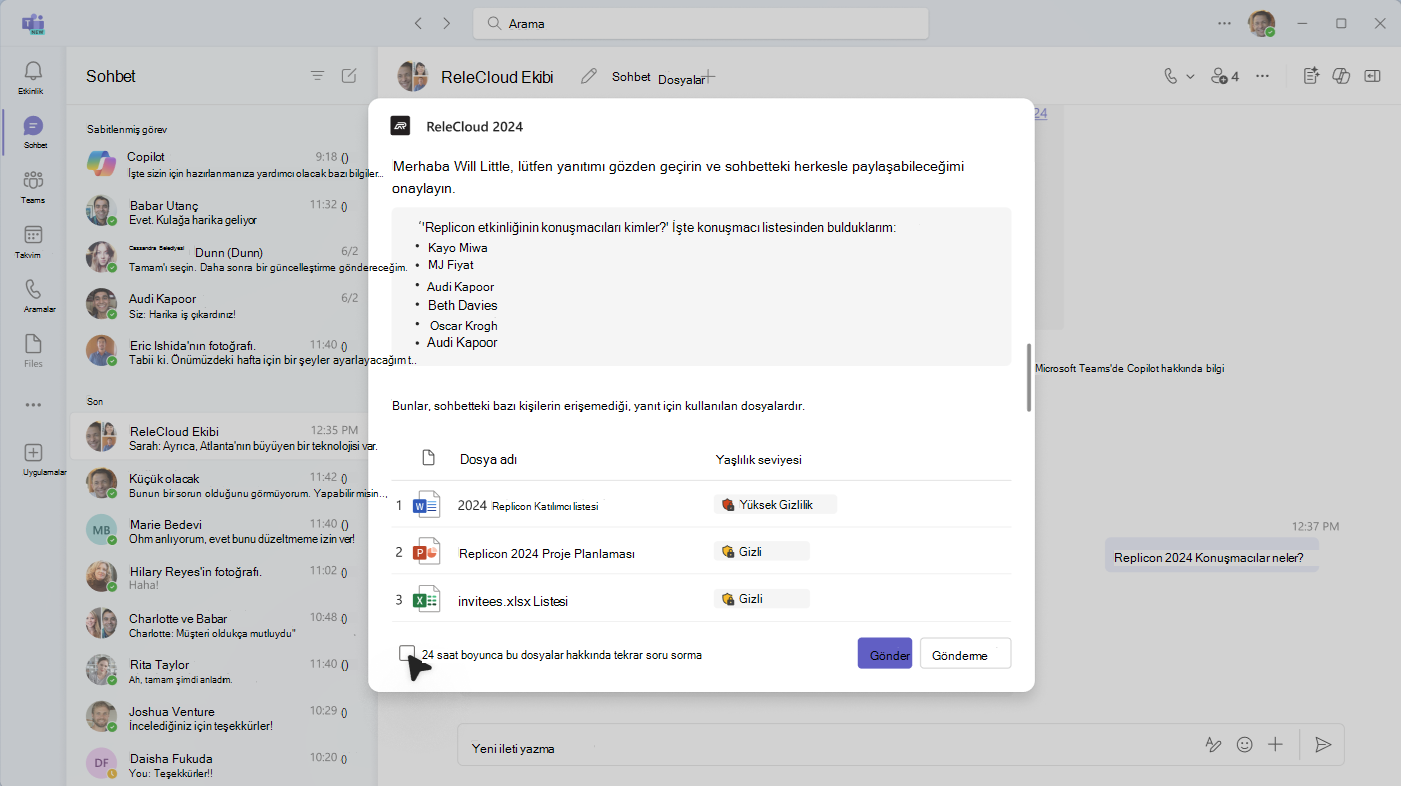
Task: Start a new chat with compose icon
Action: tap(349, 75)
